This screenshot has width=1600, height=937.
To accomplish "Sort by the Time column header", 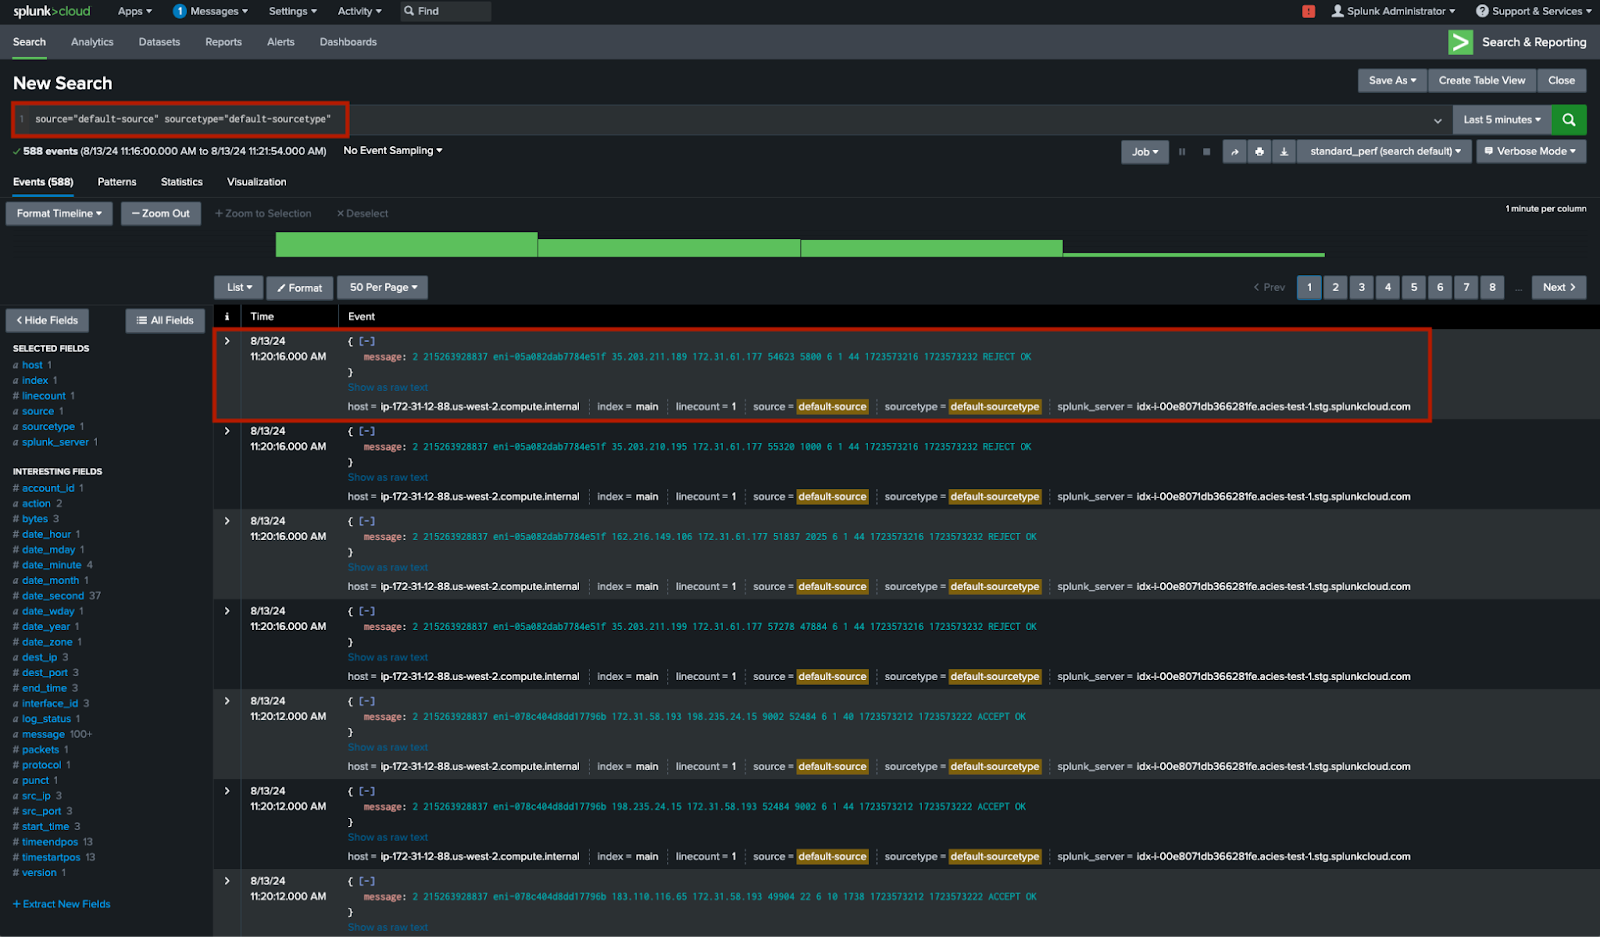I will (x=262, y=316).
